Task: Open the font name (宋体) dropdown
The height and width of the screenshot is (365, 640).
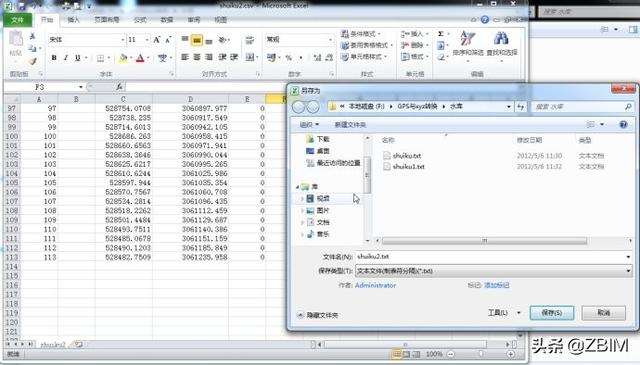Action: 122,40
